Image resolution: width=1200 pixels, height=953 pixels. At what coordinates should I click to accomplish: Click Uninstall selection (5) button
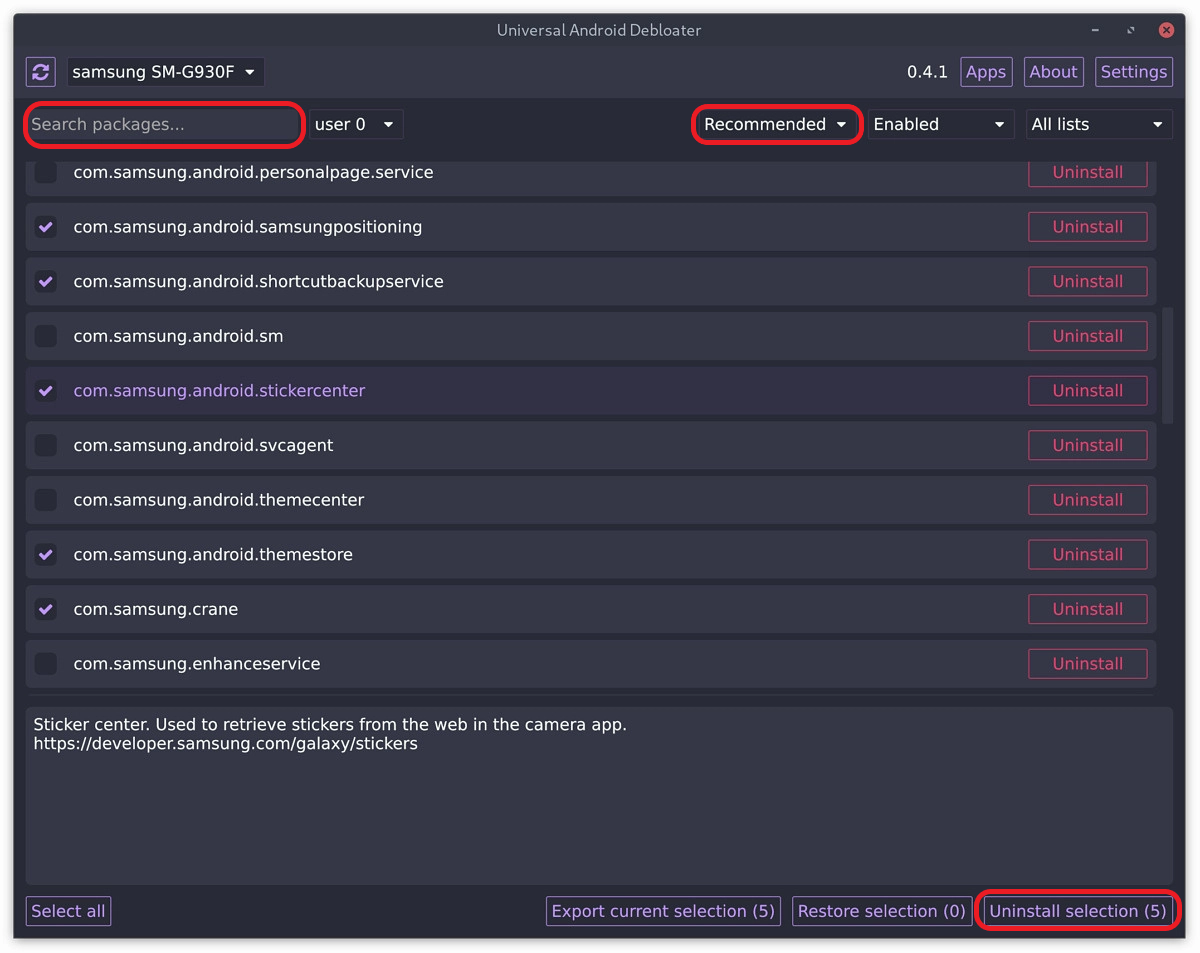coord(1078,911)
